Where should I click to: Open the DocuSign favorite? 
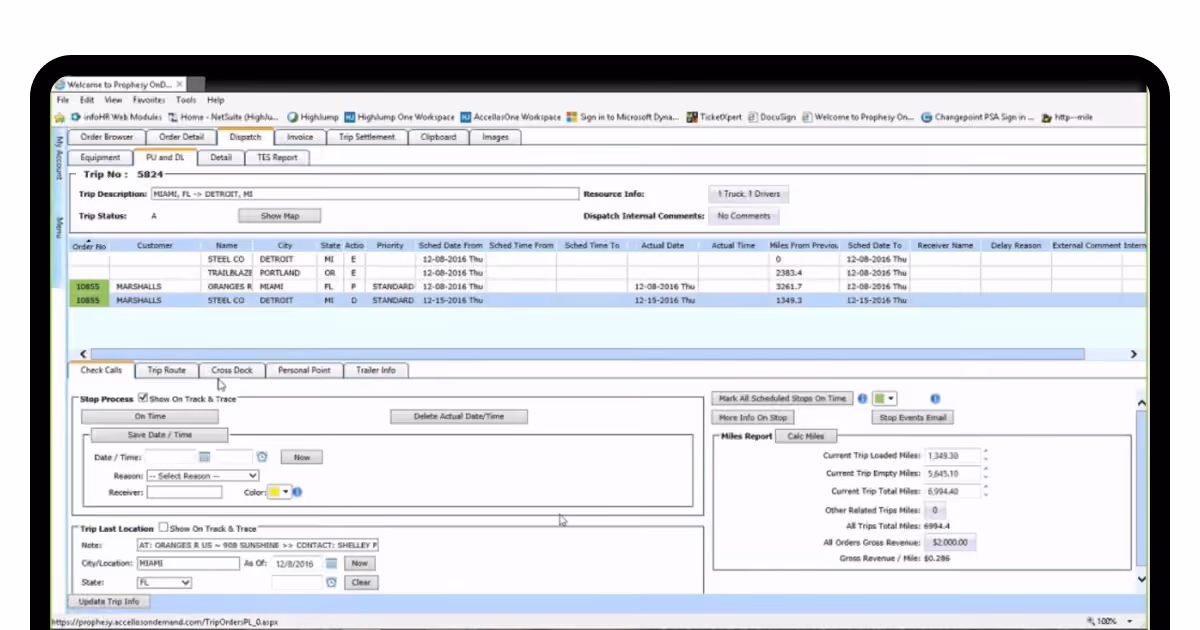772,117
